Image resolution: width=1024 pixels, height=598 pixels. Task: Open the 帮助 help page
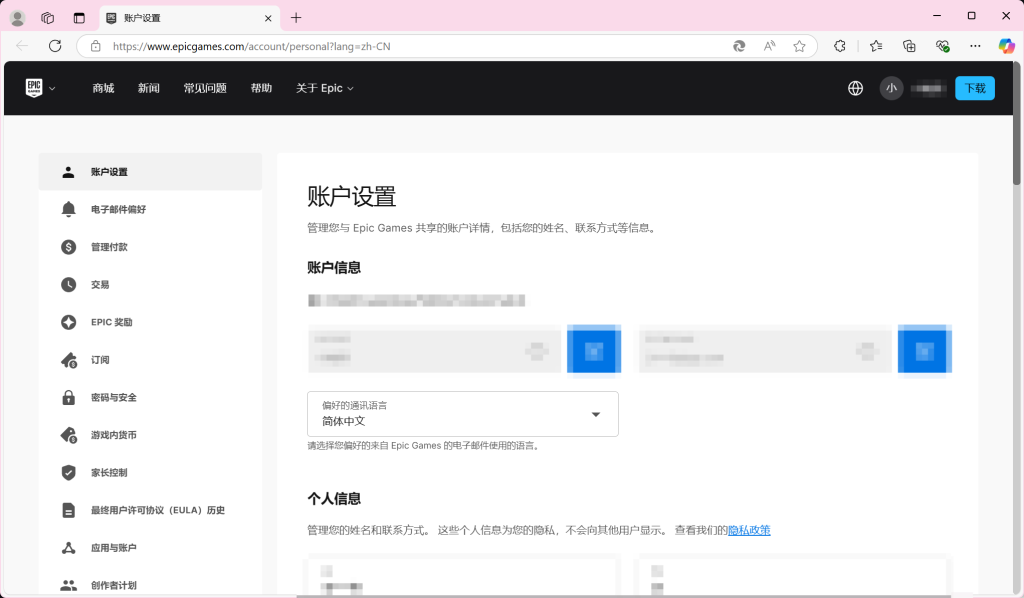pos(261,88)
